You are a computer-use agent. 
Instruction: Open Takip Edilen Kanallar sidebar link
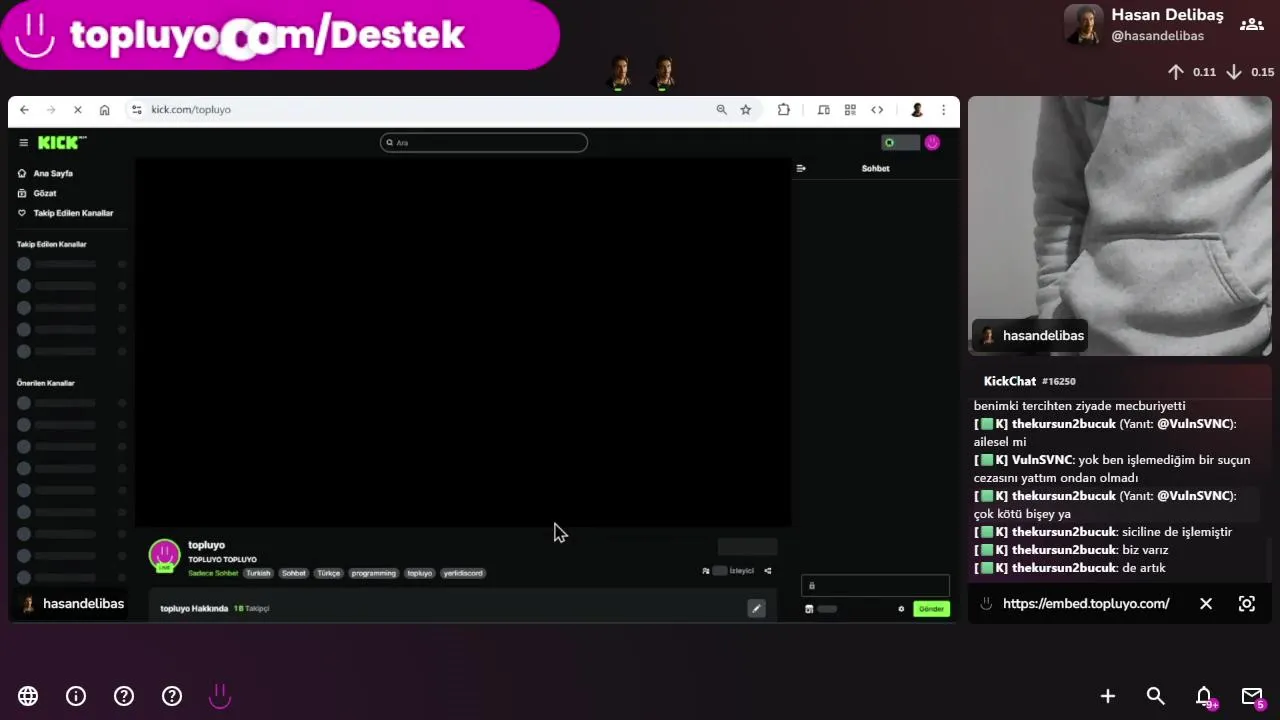click(66, 213)
